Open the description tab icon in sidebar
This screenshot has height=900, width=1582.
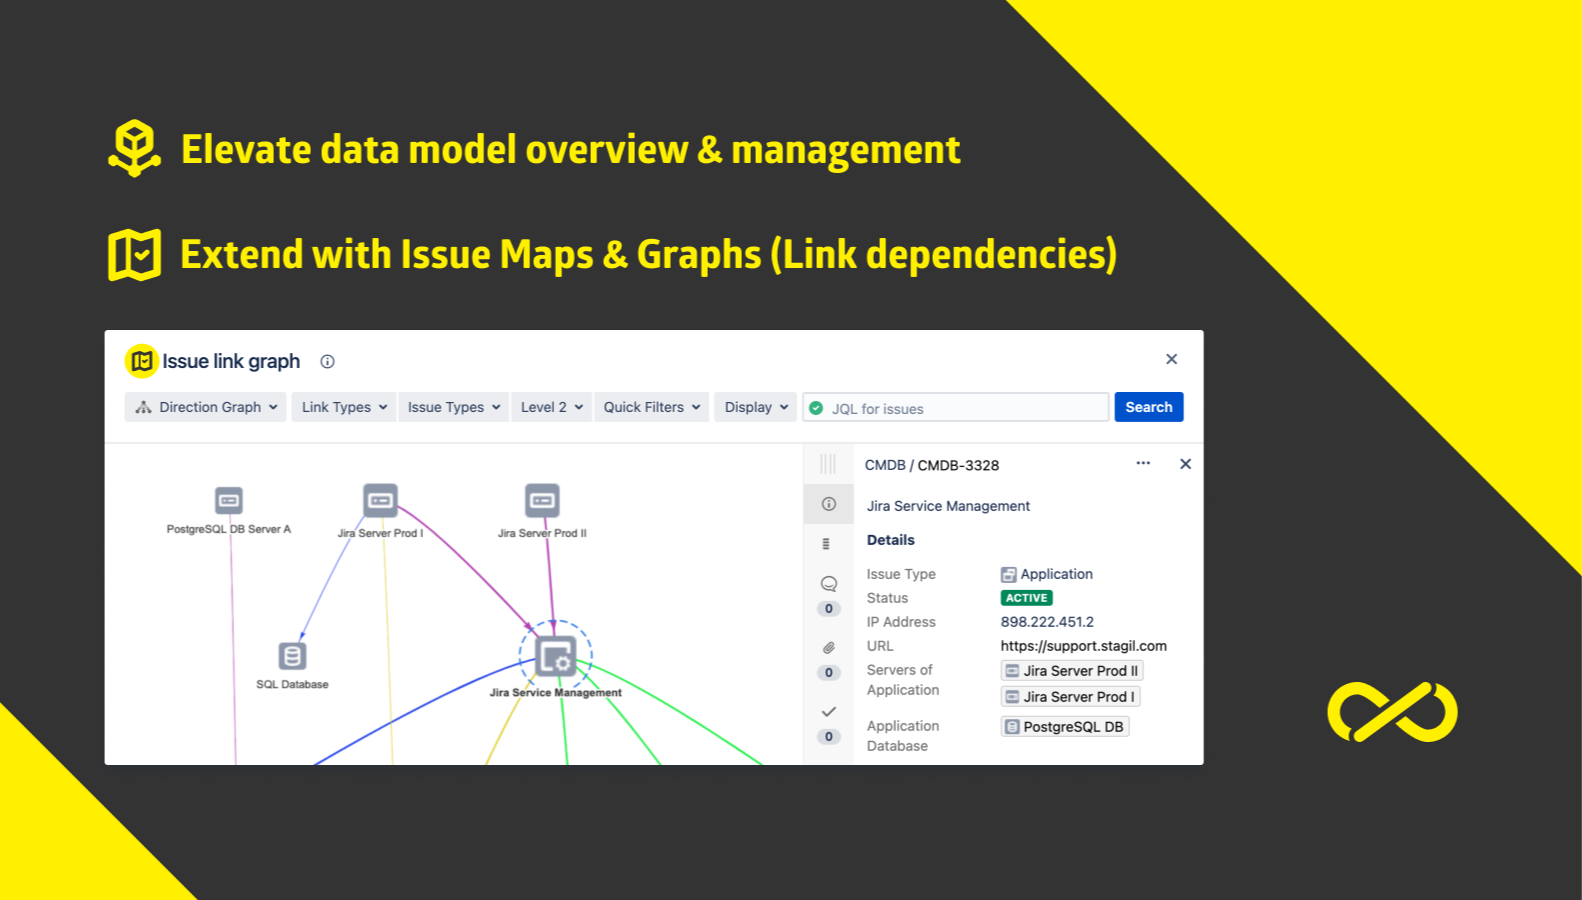pos(826,544)
